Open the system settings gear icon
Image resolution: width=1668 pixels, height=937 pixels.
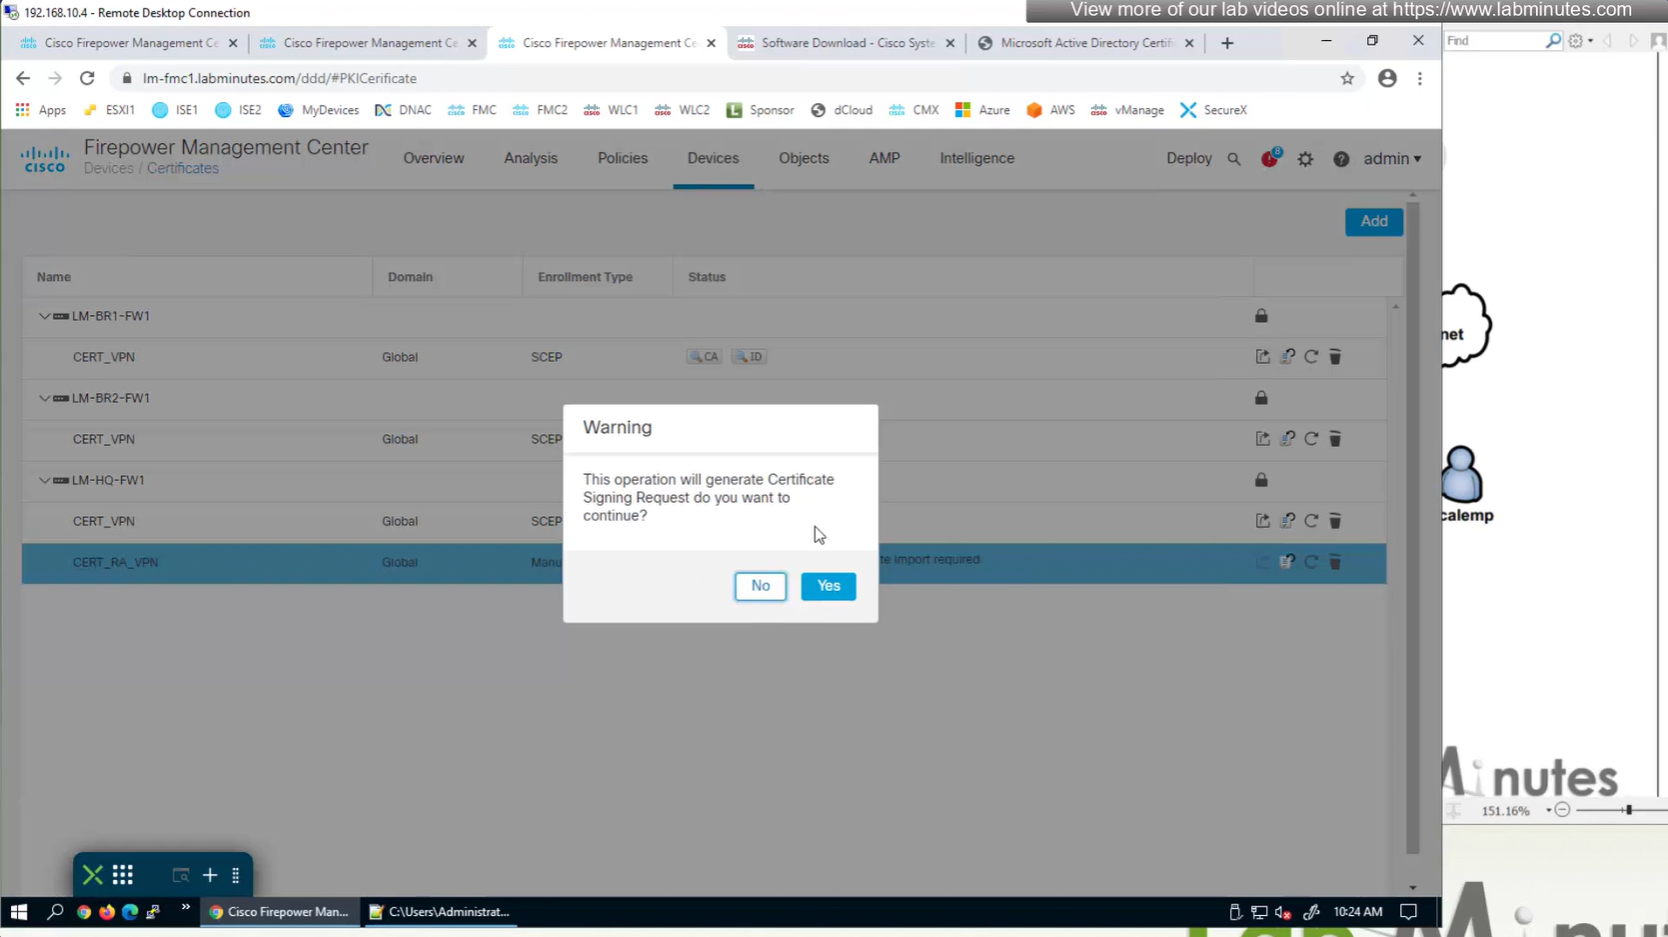tap(1305, 159)
